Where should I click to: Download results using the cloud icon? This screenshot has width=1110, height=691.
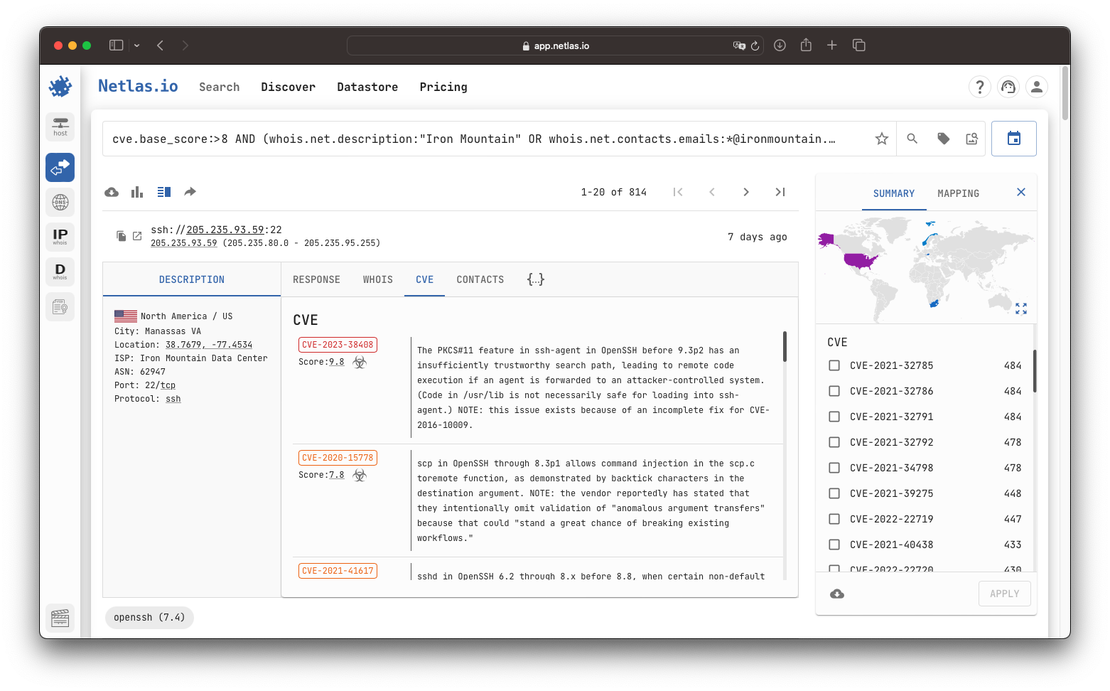[x=111, y=191]
